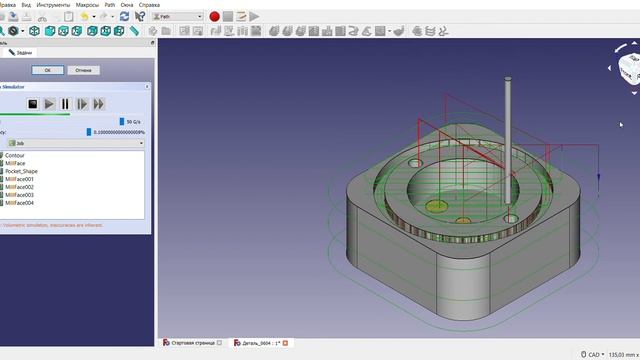Click the Drilling operation toolbar icon
Viewport: 640px width, 360px height.
point(327,31)
